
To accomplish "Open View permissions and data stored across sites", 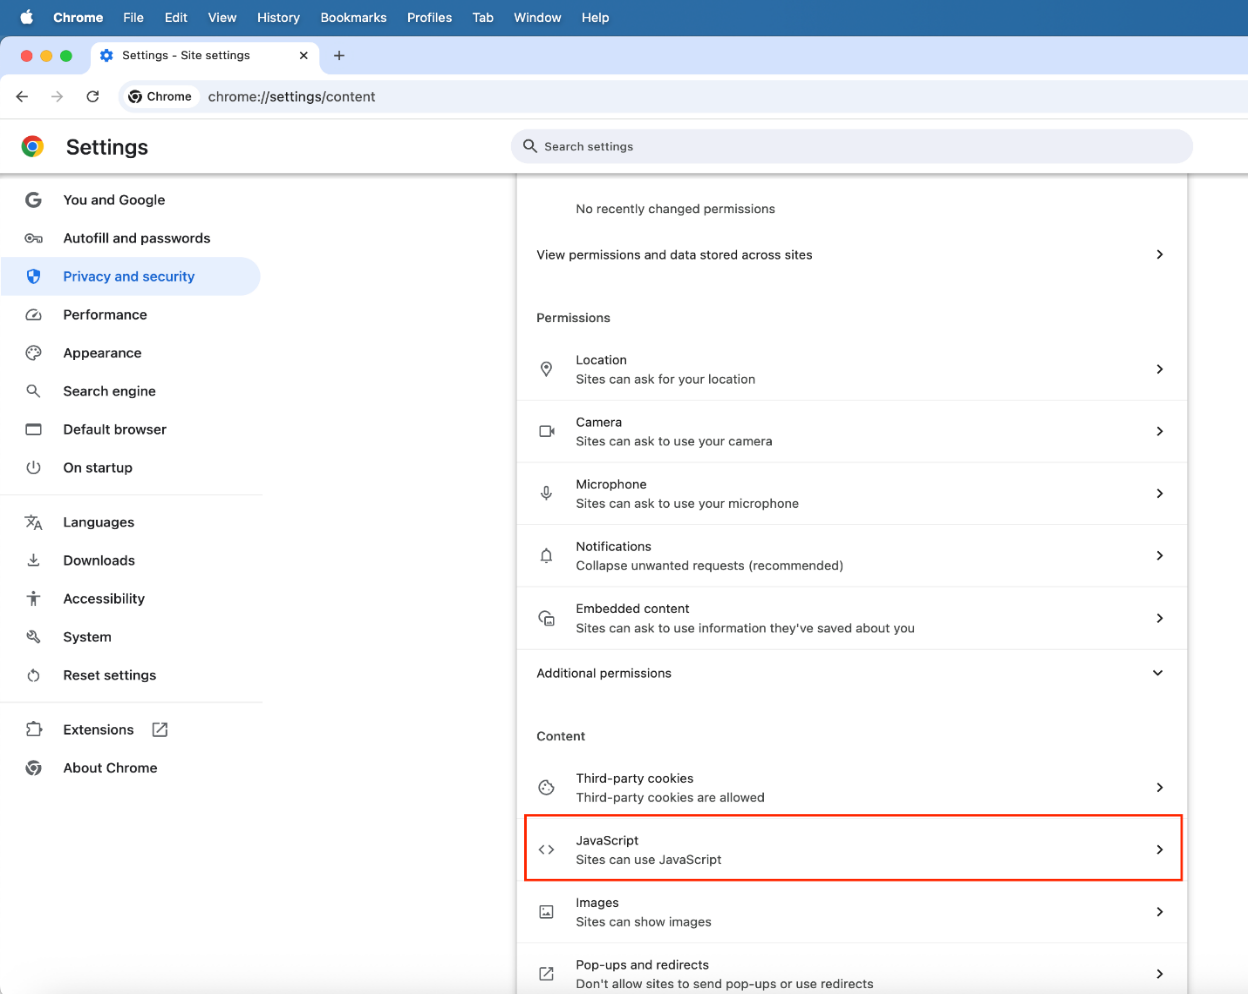I will [x=852, y=255].
